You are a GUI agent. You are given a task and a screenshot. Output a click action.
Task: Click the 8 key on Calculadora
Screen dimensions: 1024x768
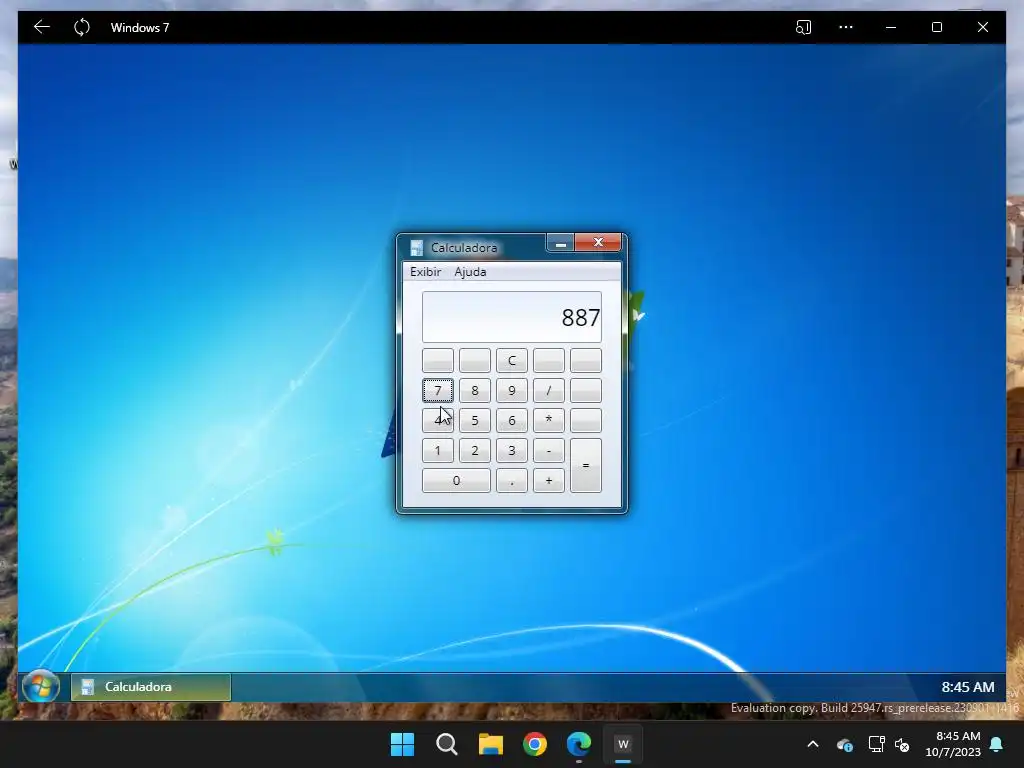(475, 391)
